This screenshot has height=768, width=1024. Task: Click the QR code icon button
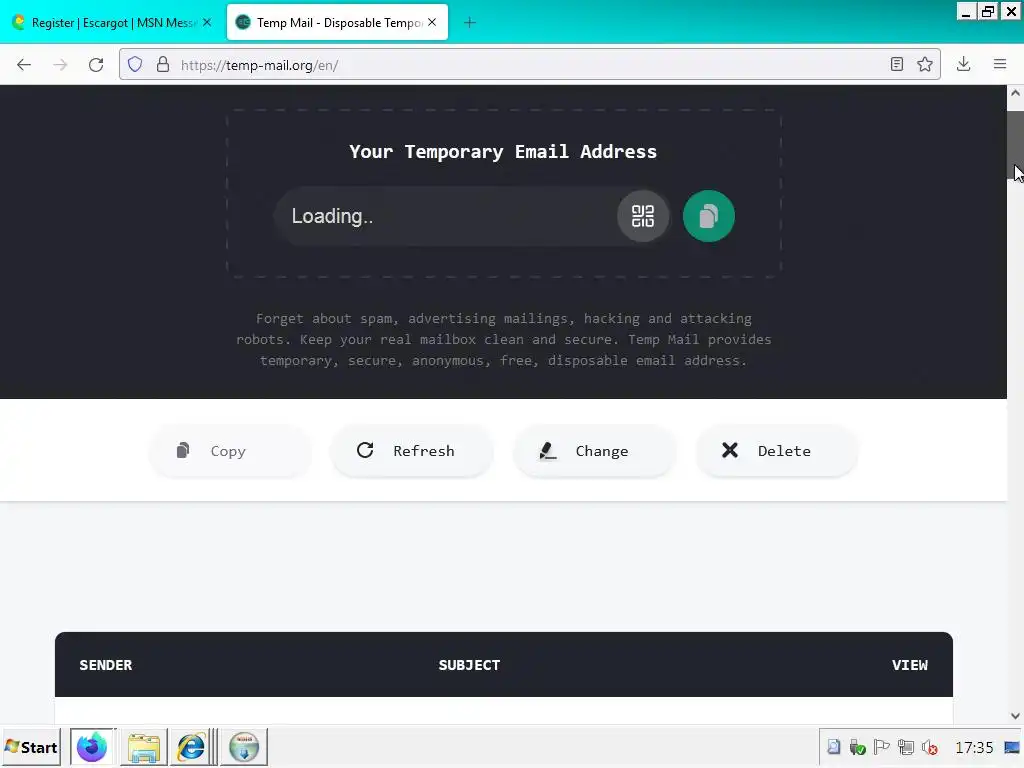[x=643, y=216]
